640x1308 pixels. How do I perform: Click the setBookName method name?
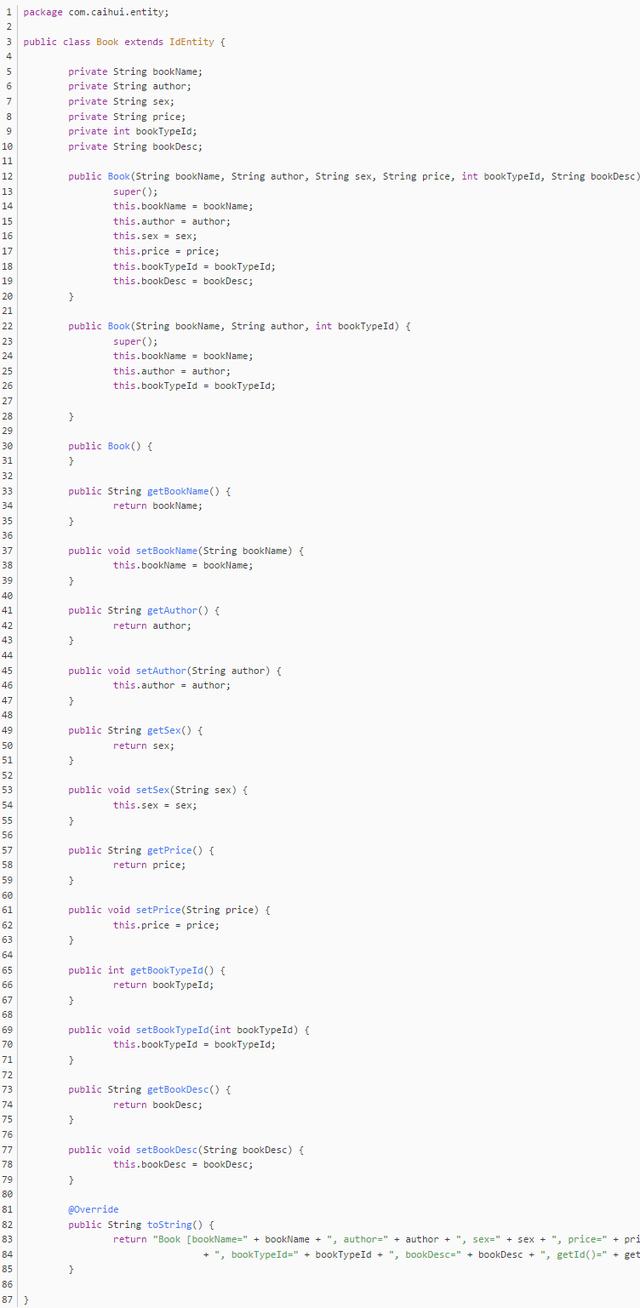pyautogui.click(x=166, y=551)
